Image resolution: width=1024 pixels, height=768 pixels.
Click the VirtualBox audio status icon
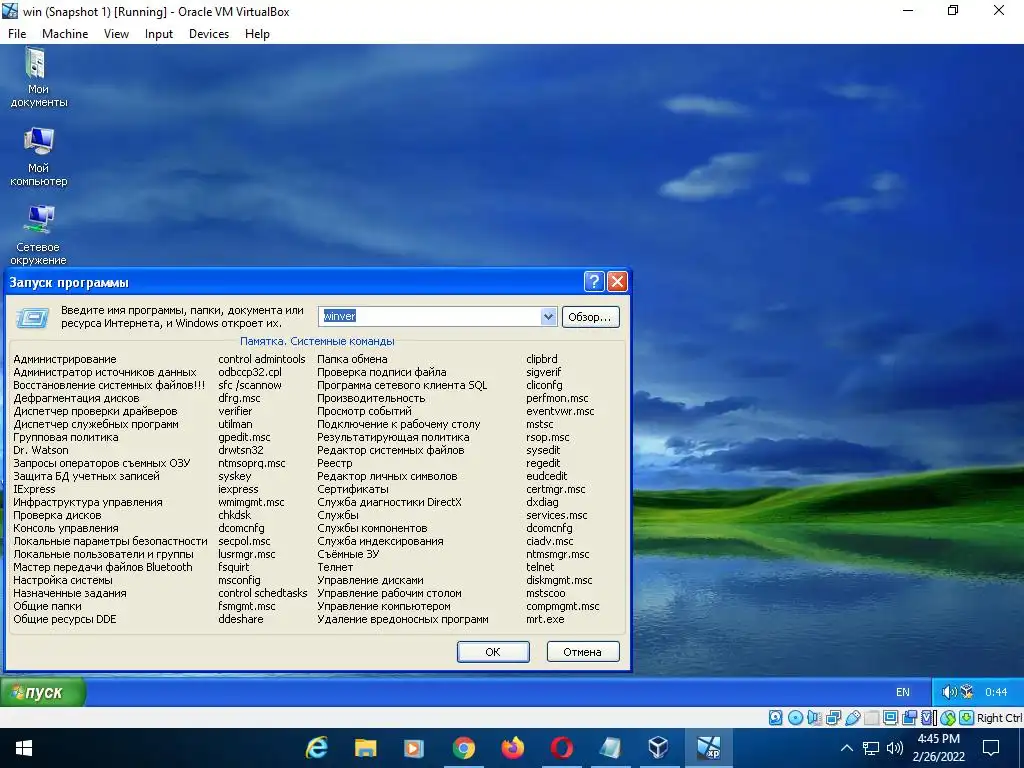click(x=814, y=718)
